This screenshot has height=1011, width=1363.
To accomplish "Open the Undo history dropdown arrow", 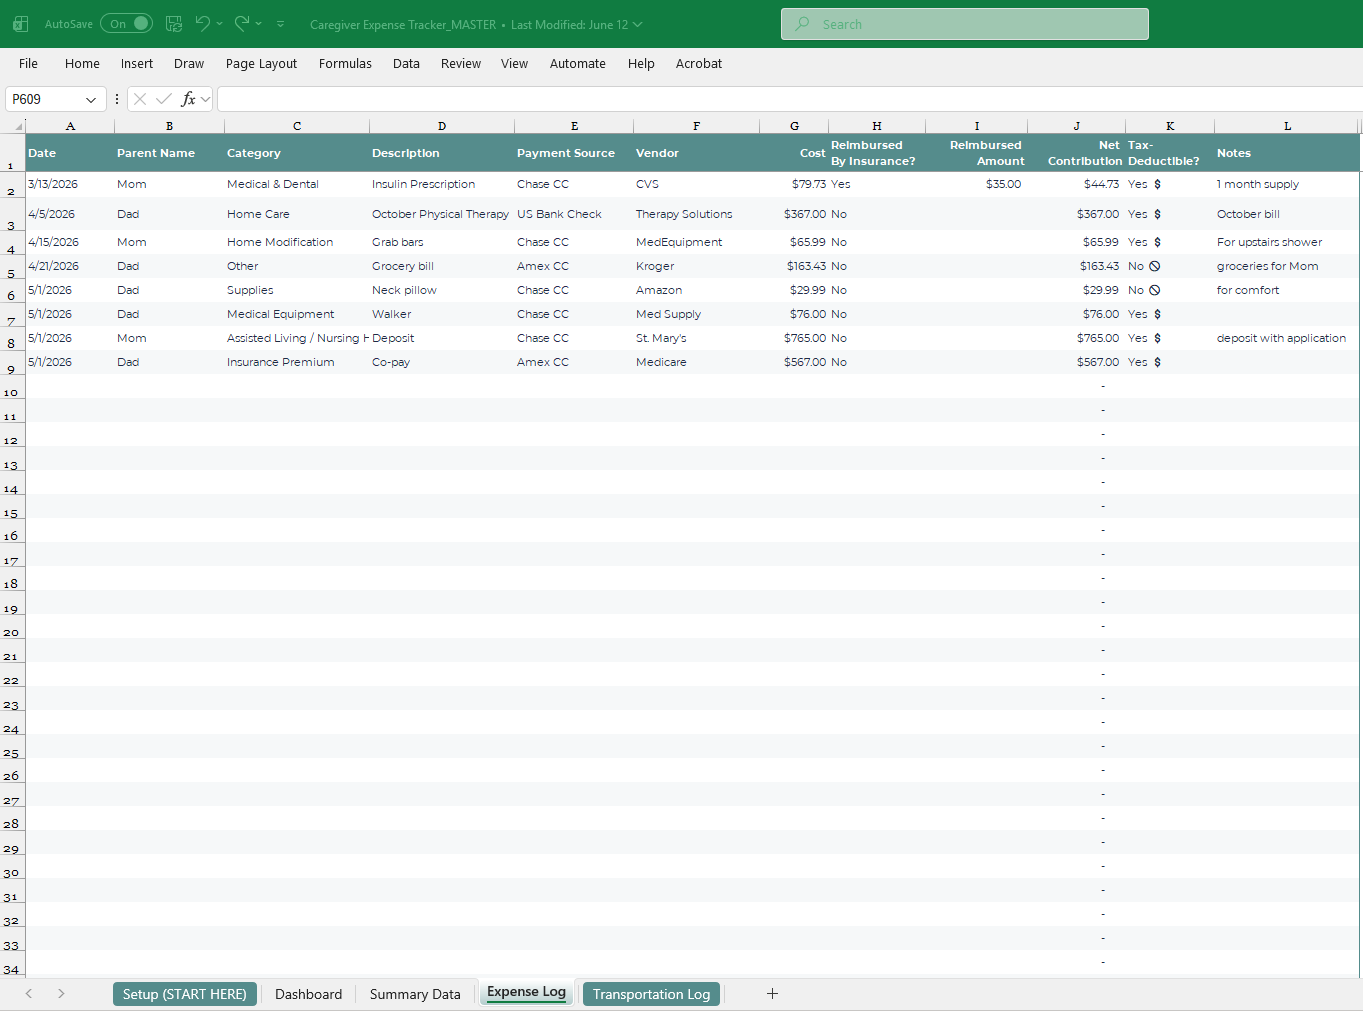I will 219,24.
